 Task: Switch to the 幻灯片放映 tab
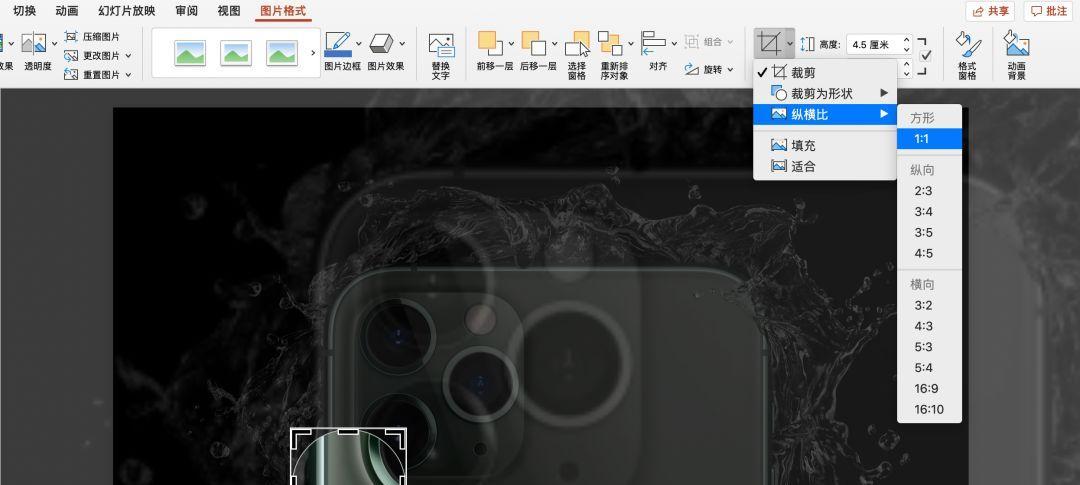[127, 11]
